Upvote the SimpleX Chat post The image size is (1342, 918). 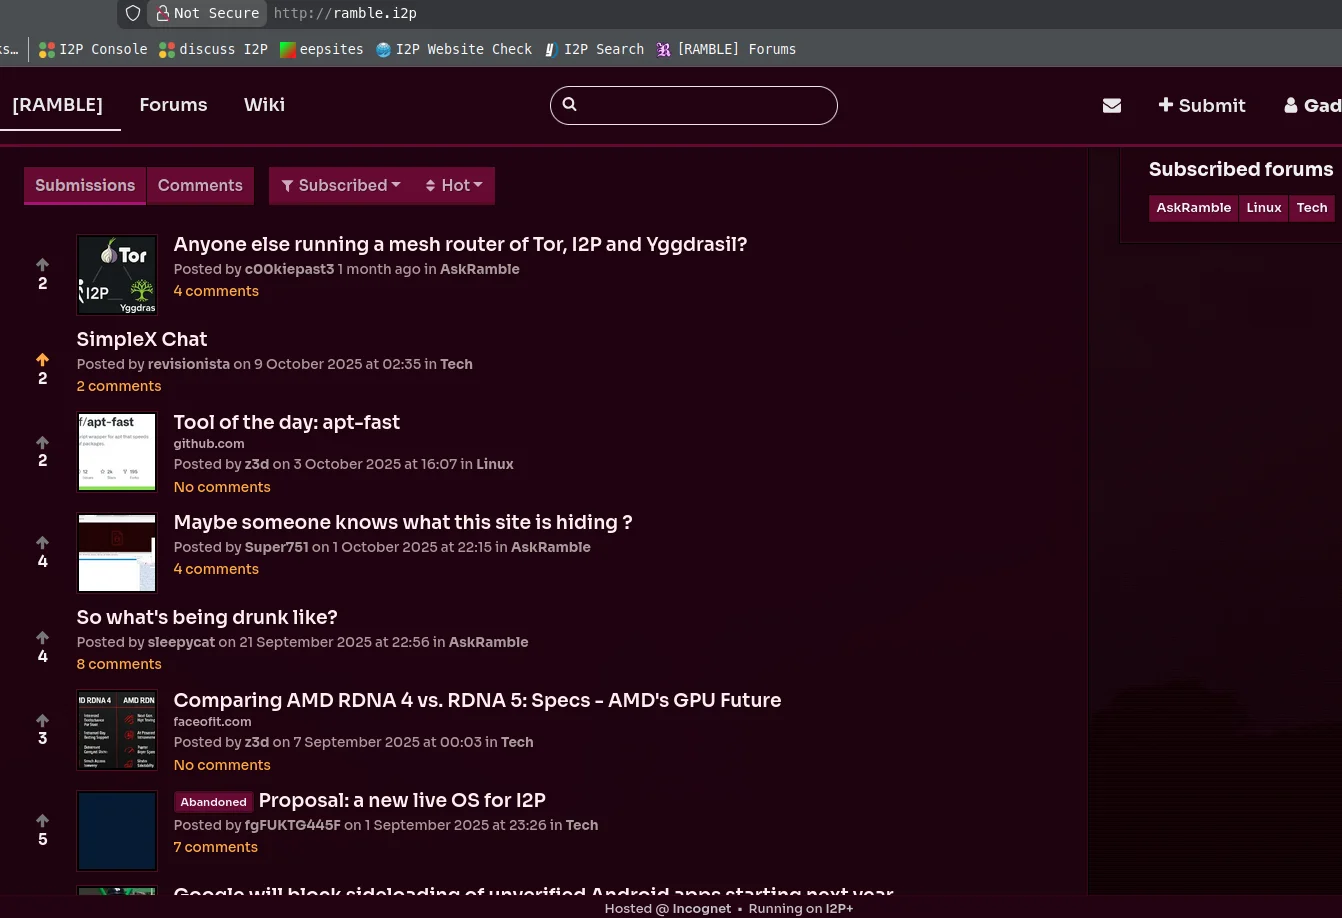pos(42,359)
